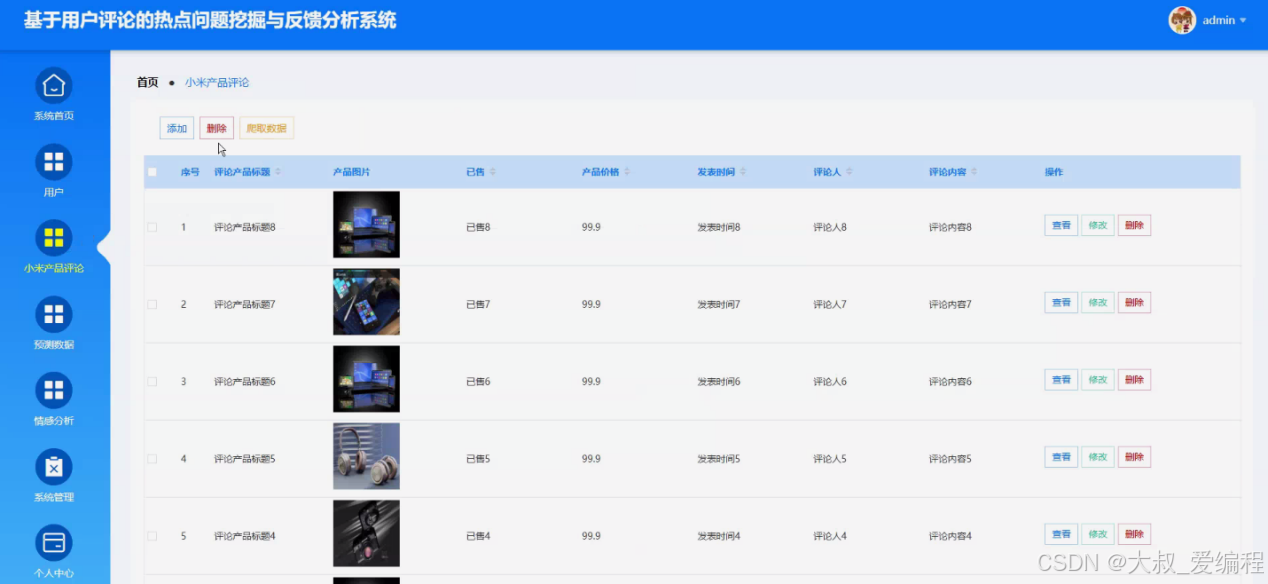Screen dimensions: 1268x584
Task: Expand the admin user dropdown
Action: coord(1243,21)
